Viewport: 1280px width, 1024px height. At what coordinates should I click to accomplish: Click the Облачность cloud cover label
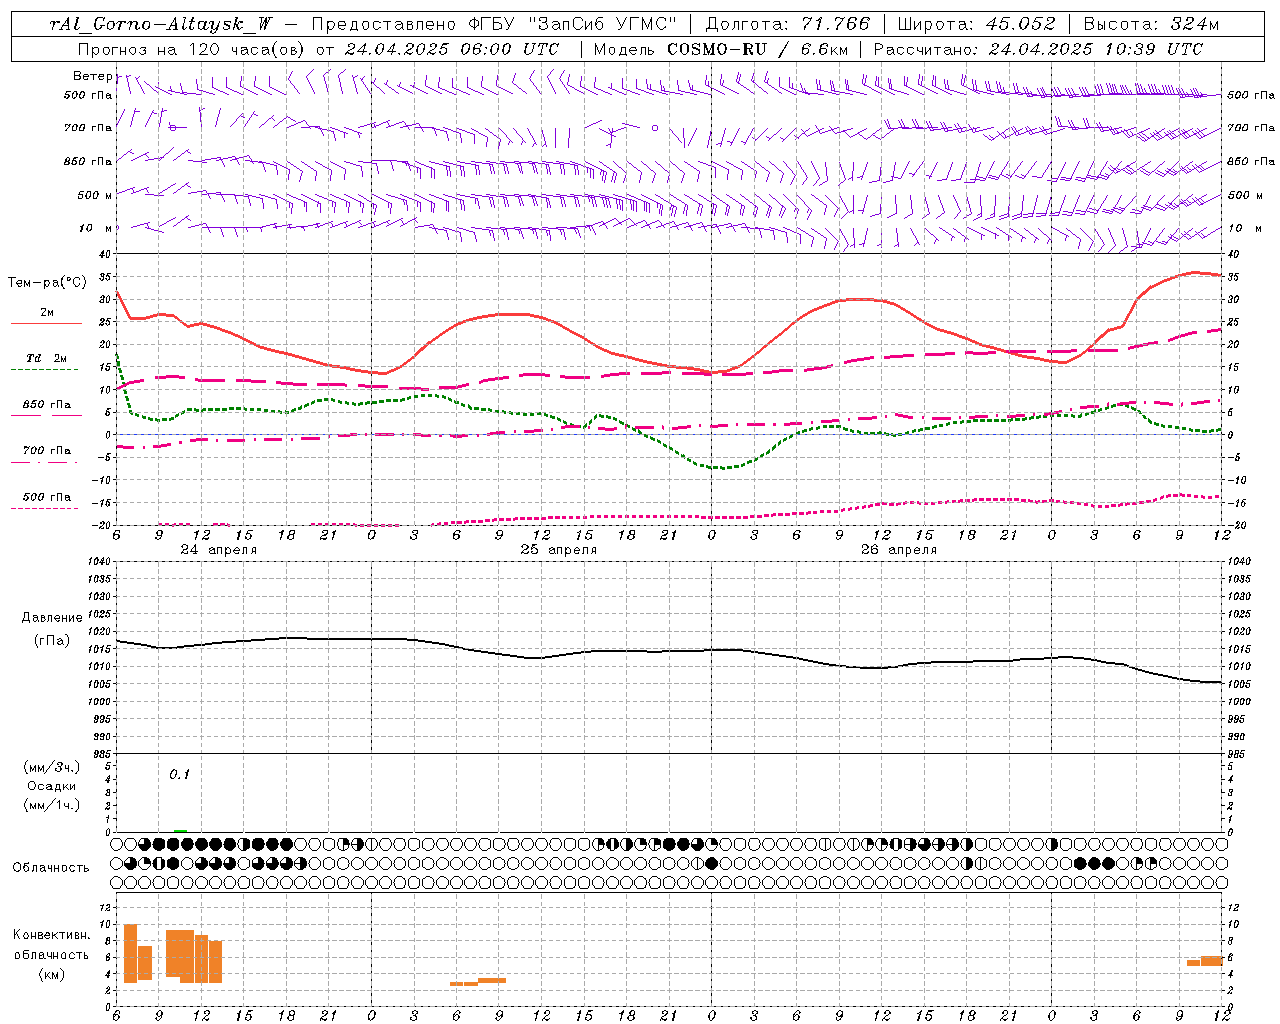[x=51, y=868]
